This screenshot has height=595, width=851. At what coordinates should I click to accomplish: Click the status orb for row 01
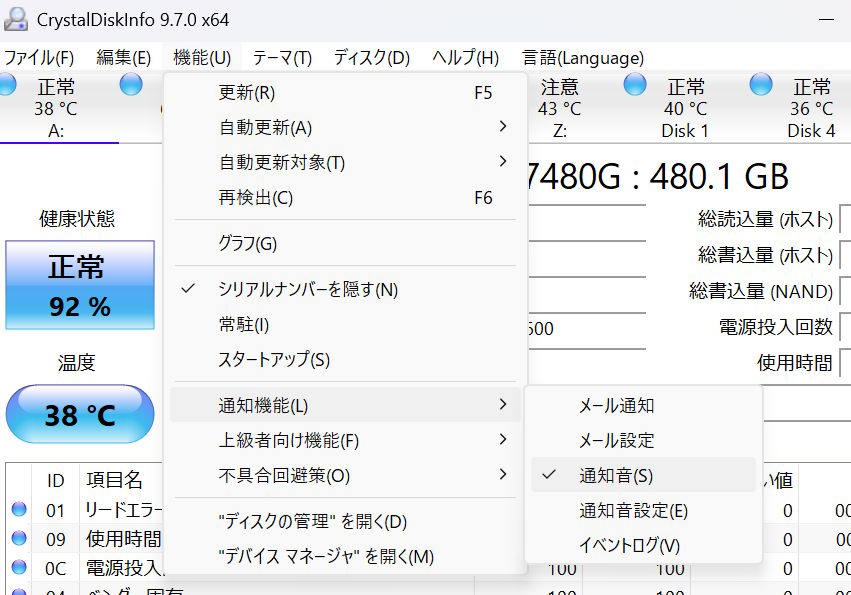[x=19, y=509]
